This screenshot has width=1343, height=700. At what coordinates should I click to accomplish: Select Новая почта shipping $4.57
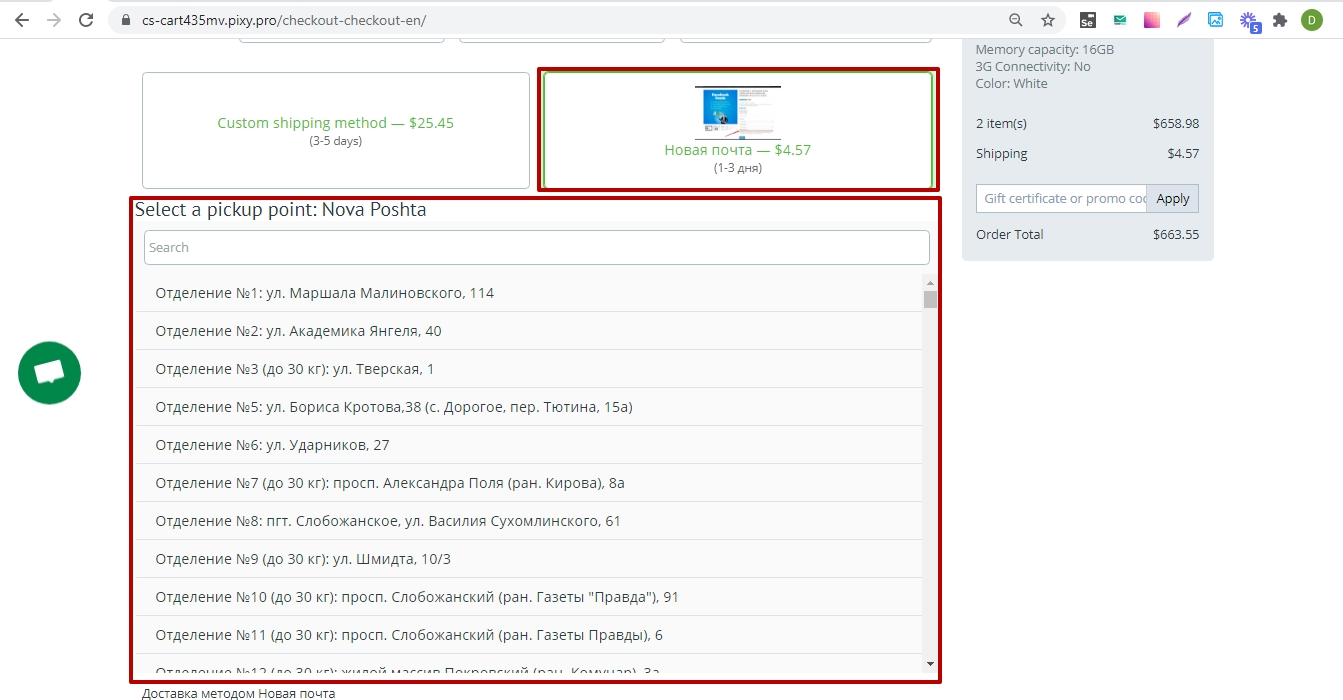click(x=738, y=130)
